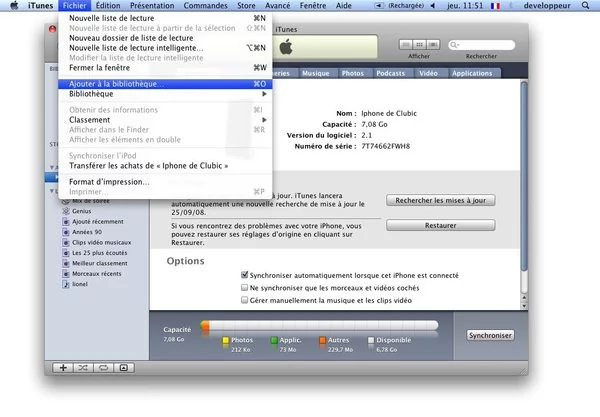This screenshot has width=600, height=417.
Task: Select the Genius playlist icon
Action: pyautogui.click(x=66, y=211)
